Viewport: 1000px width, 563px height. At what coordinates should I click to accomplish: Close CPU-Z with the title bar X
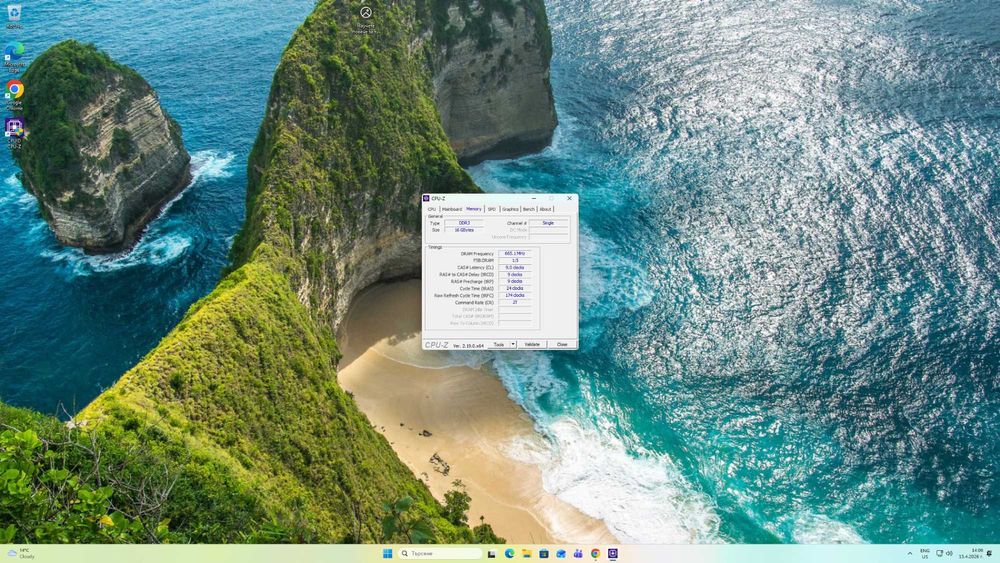pyautogui.click(x=570, y=198)
